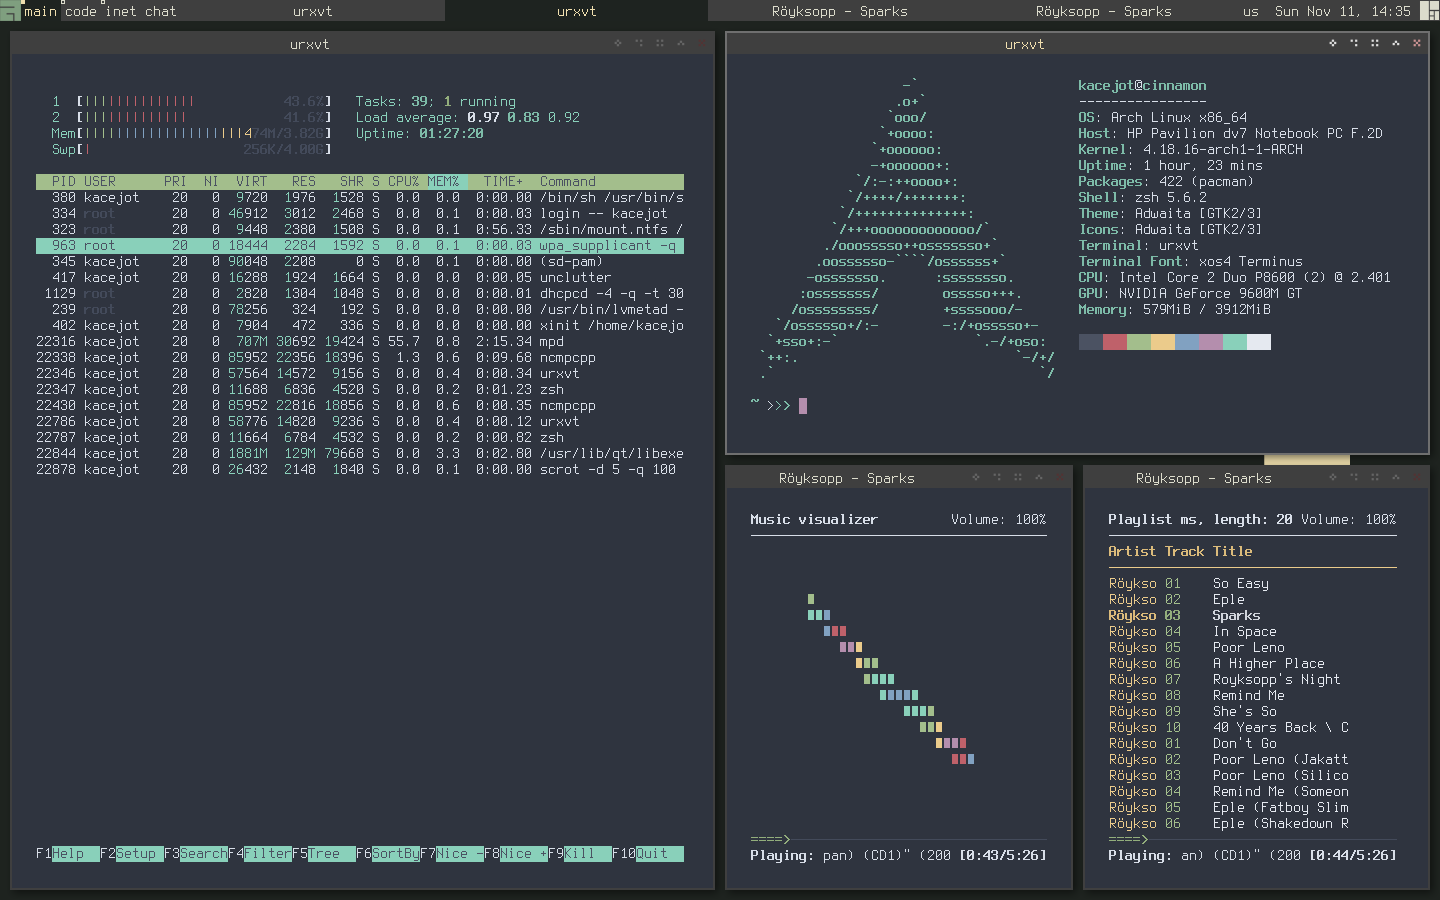Switch to the chat workspace tag
This screenshot has height=900, width=1440.
[160, 11]
